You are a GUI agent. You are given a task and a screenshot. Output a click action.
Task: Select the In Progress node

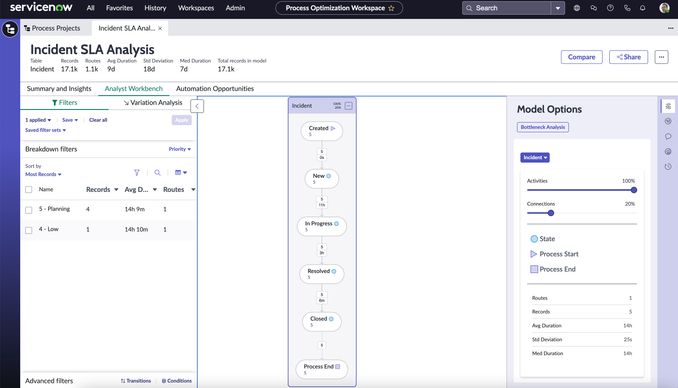pyautogui.click(x=322, y=226)
